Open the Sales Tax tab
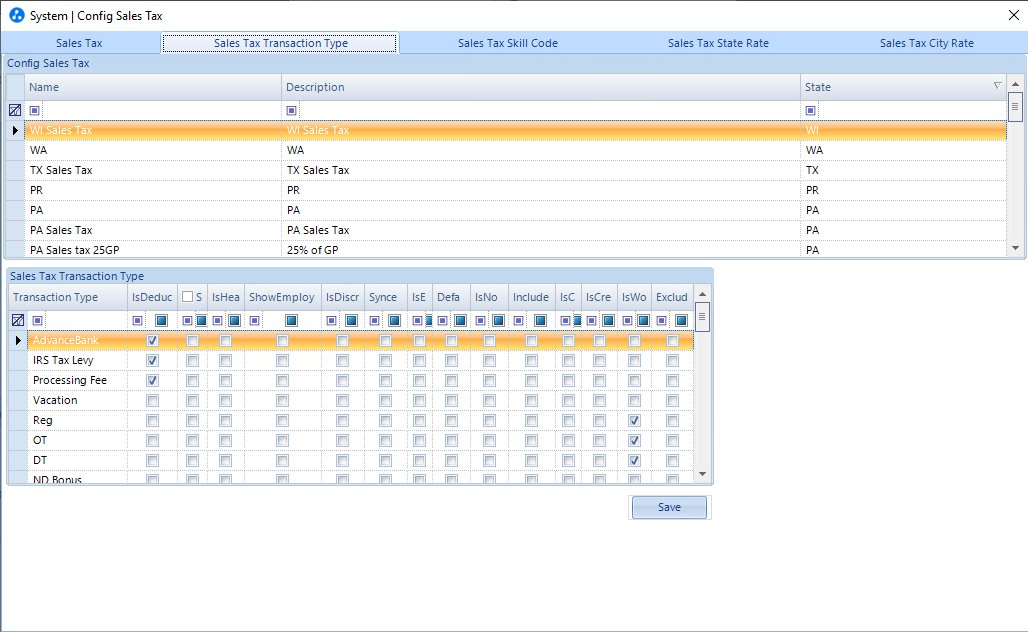Image resolution: width=1028 pixels, height=632 pixels. pos(79,43)
